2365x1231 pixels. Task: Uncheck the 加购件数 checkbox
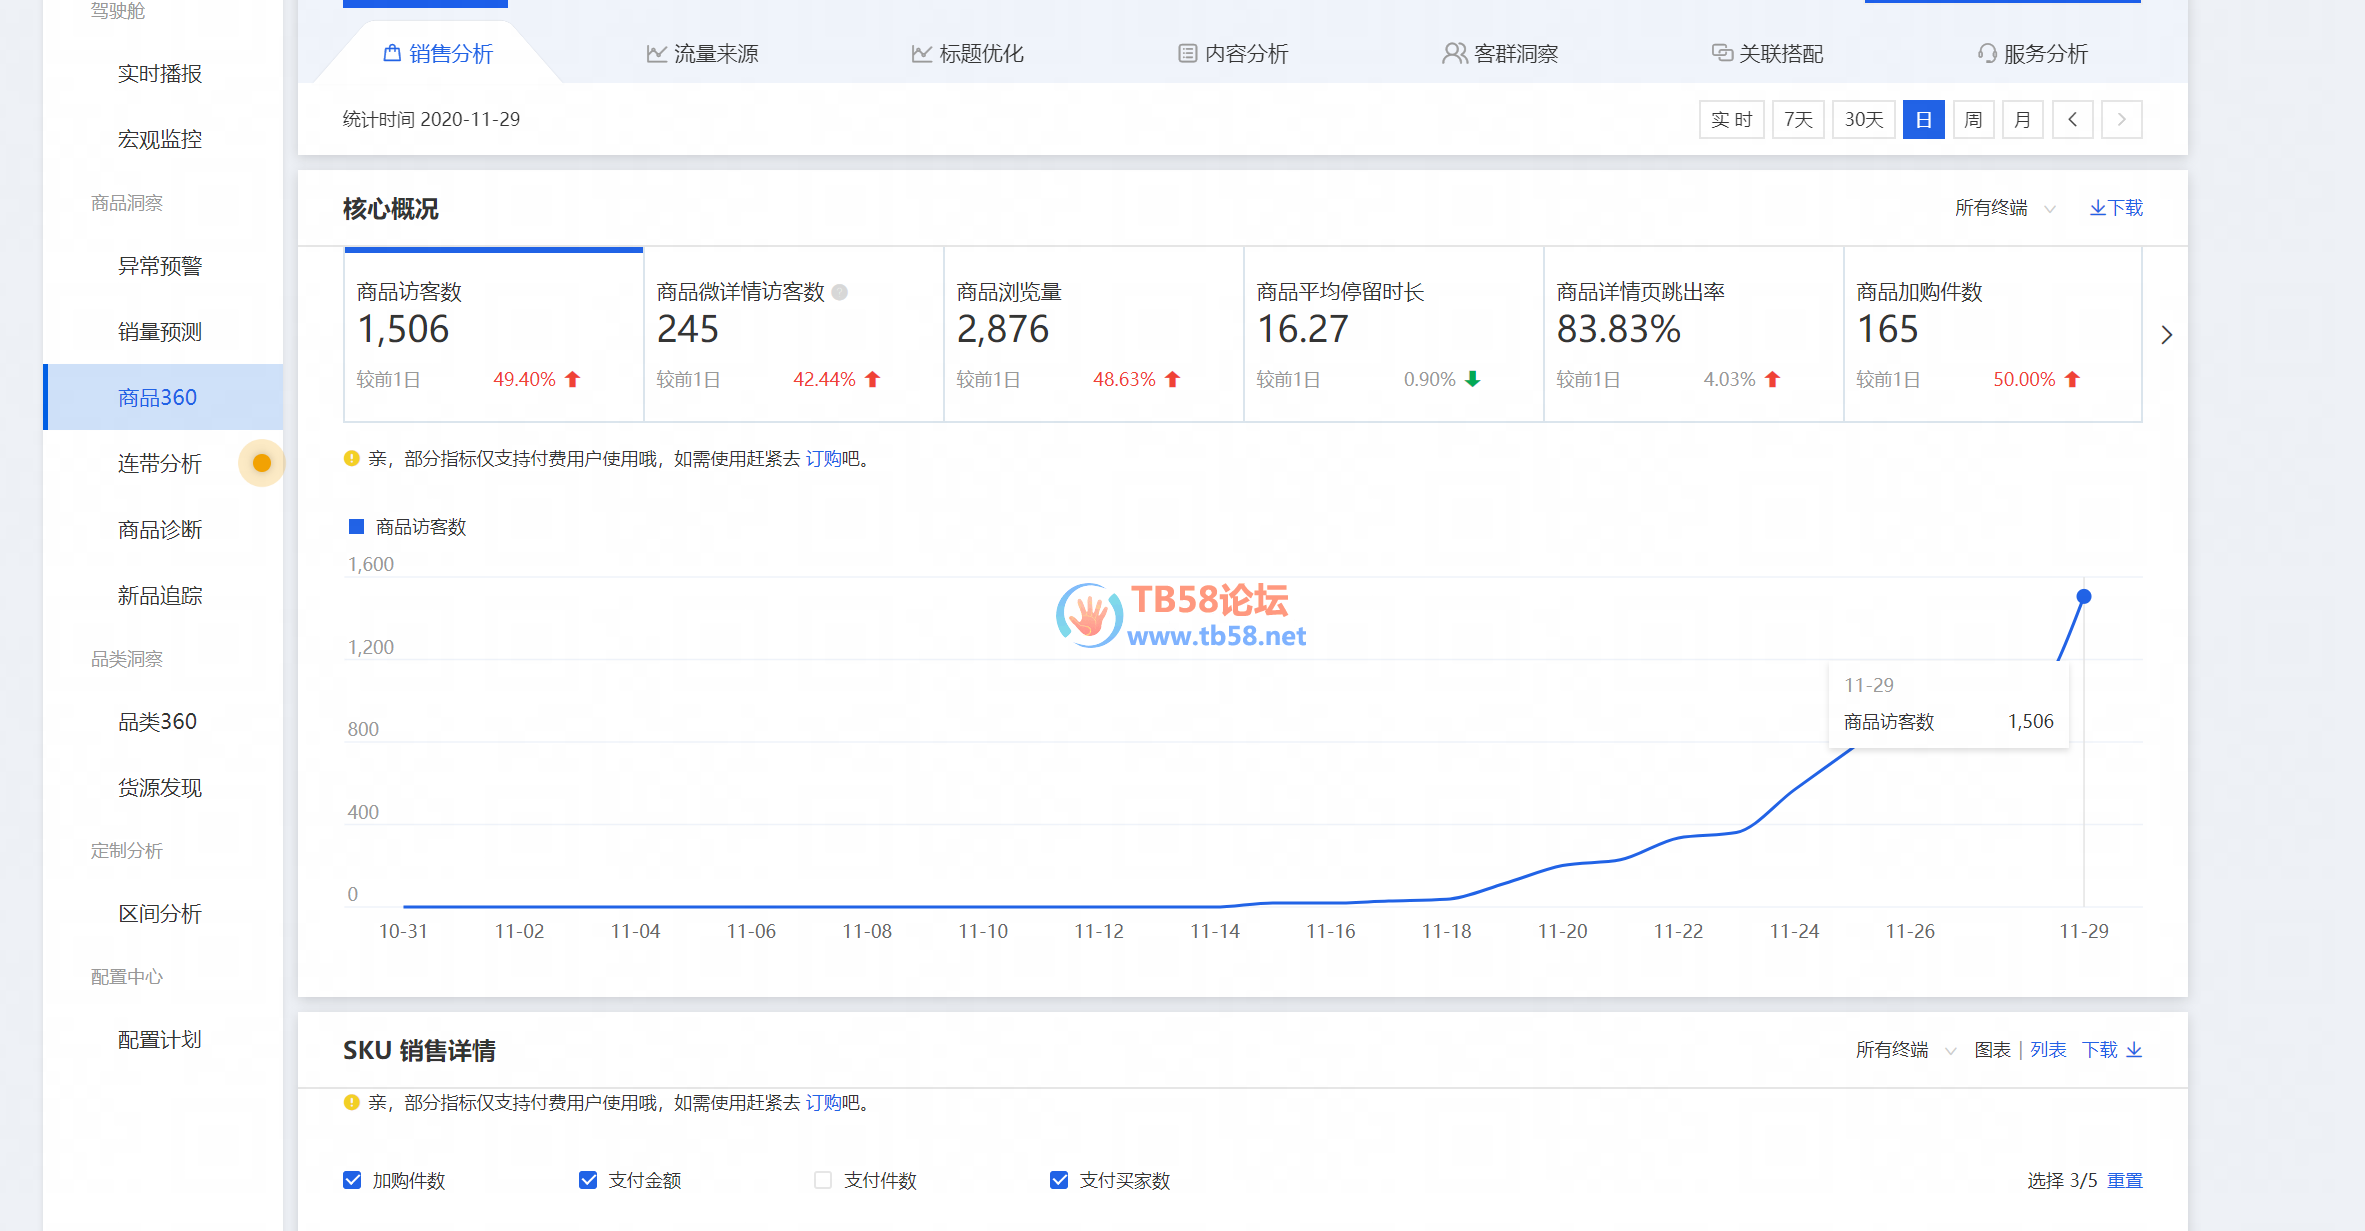click(x=352, y=1180)
